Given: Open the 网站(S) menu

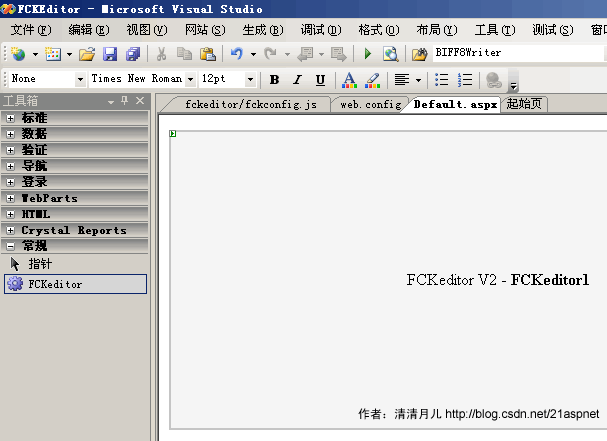Looking at the screenshot, I should (205, 30).
